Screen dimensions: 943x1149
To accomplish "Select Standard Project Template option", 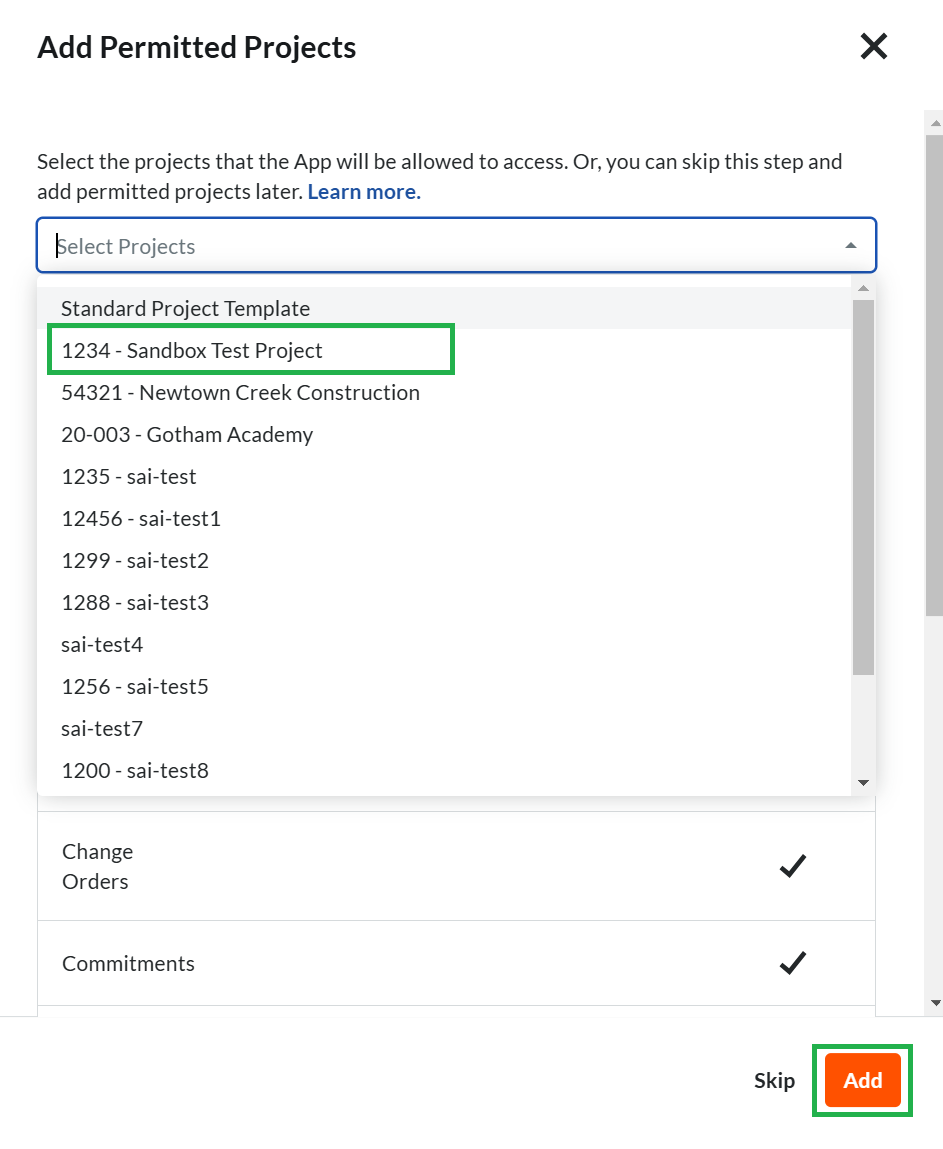I will click(x=186, y=308).
